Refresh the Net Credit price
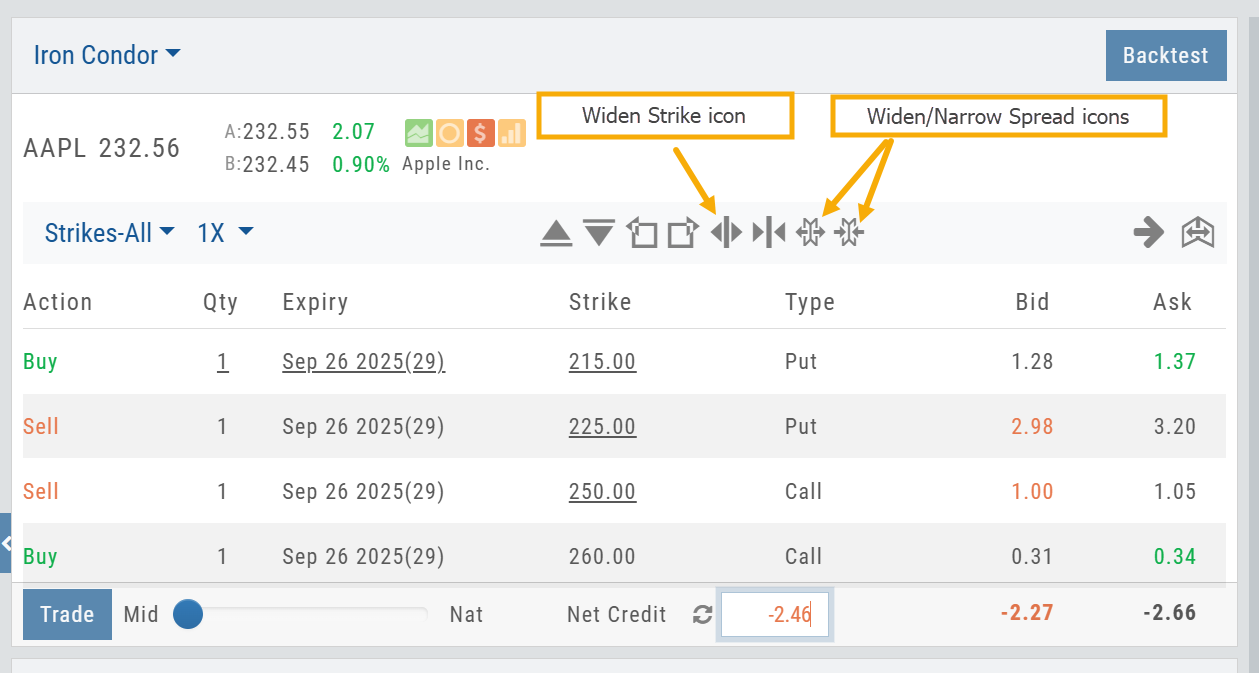The image size is (1259, 673). click(x=702, y=615)
